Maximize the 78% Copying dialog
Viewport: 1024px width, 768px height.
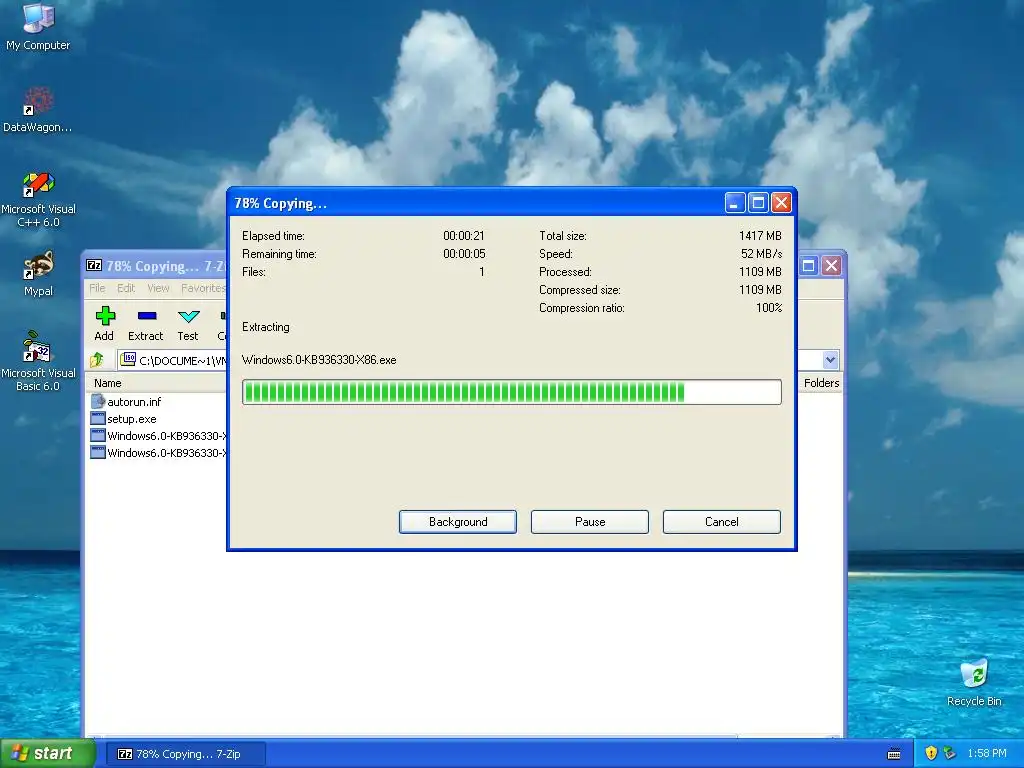point(758,203)
